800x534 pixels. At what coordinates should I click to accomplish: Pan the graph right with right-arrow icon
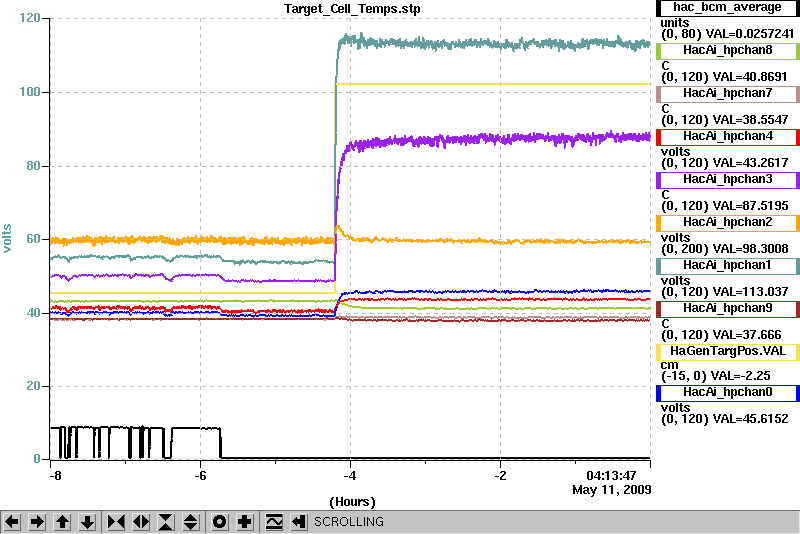[x=37, y=522]
